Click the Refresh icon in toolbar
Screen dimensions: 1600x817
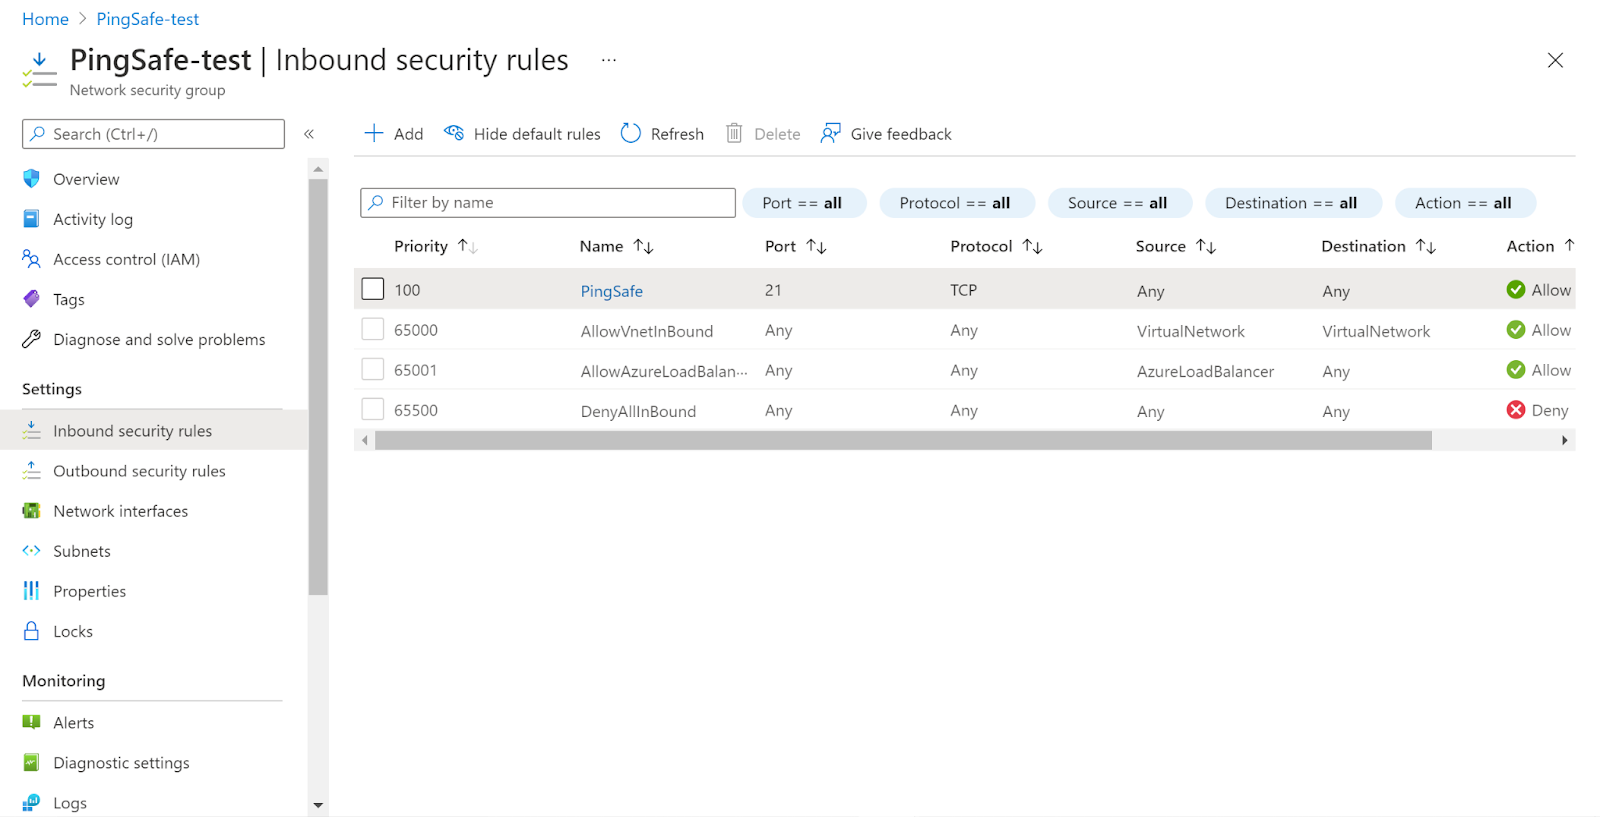[630, 134]
